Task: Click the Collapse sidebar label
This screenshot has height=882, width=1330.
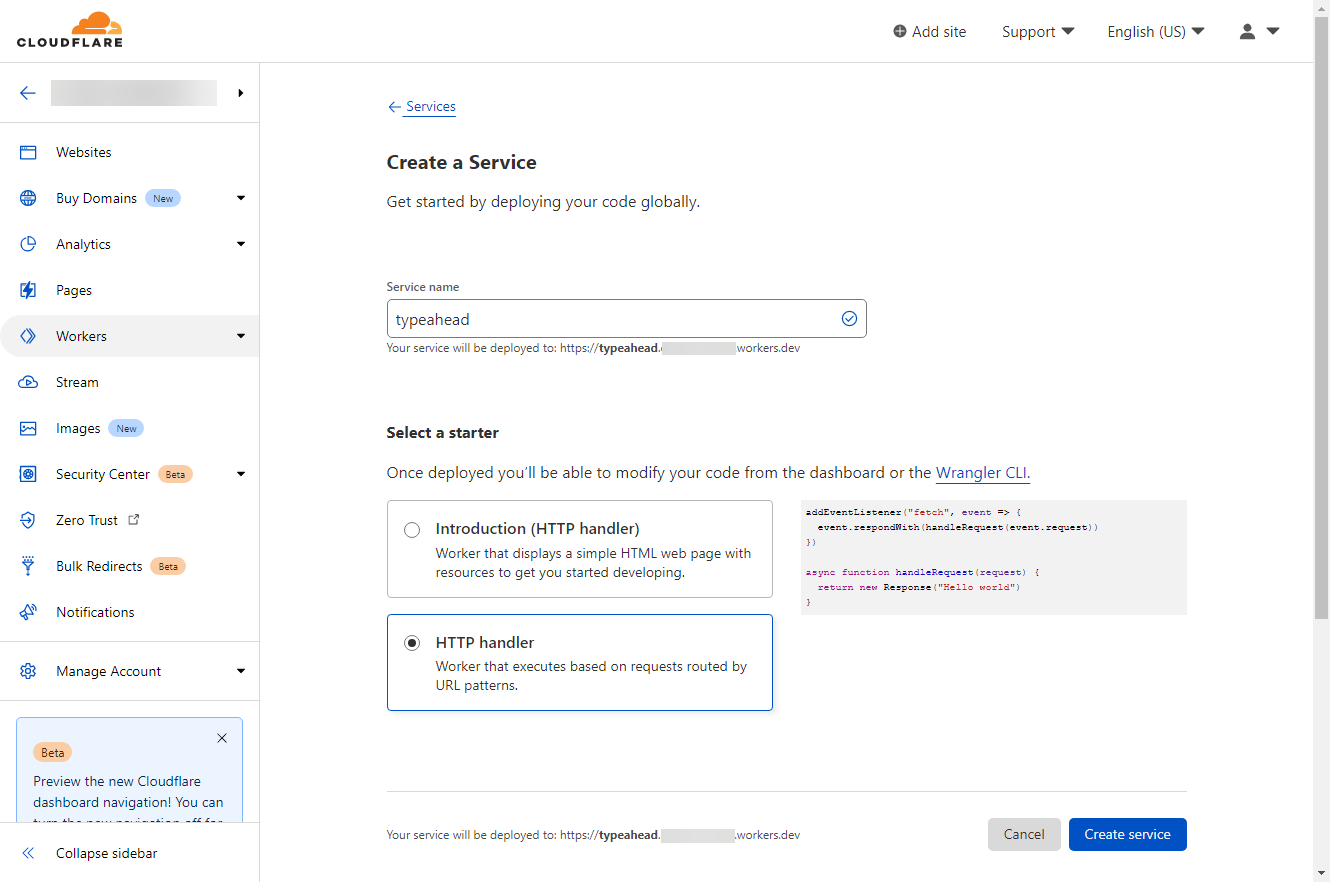Action: point(107,853)
